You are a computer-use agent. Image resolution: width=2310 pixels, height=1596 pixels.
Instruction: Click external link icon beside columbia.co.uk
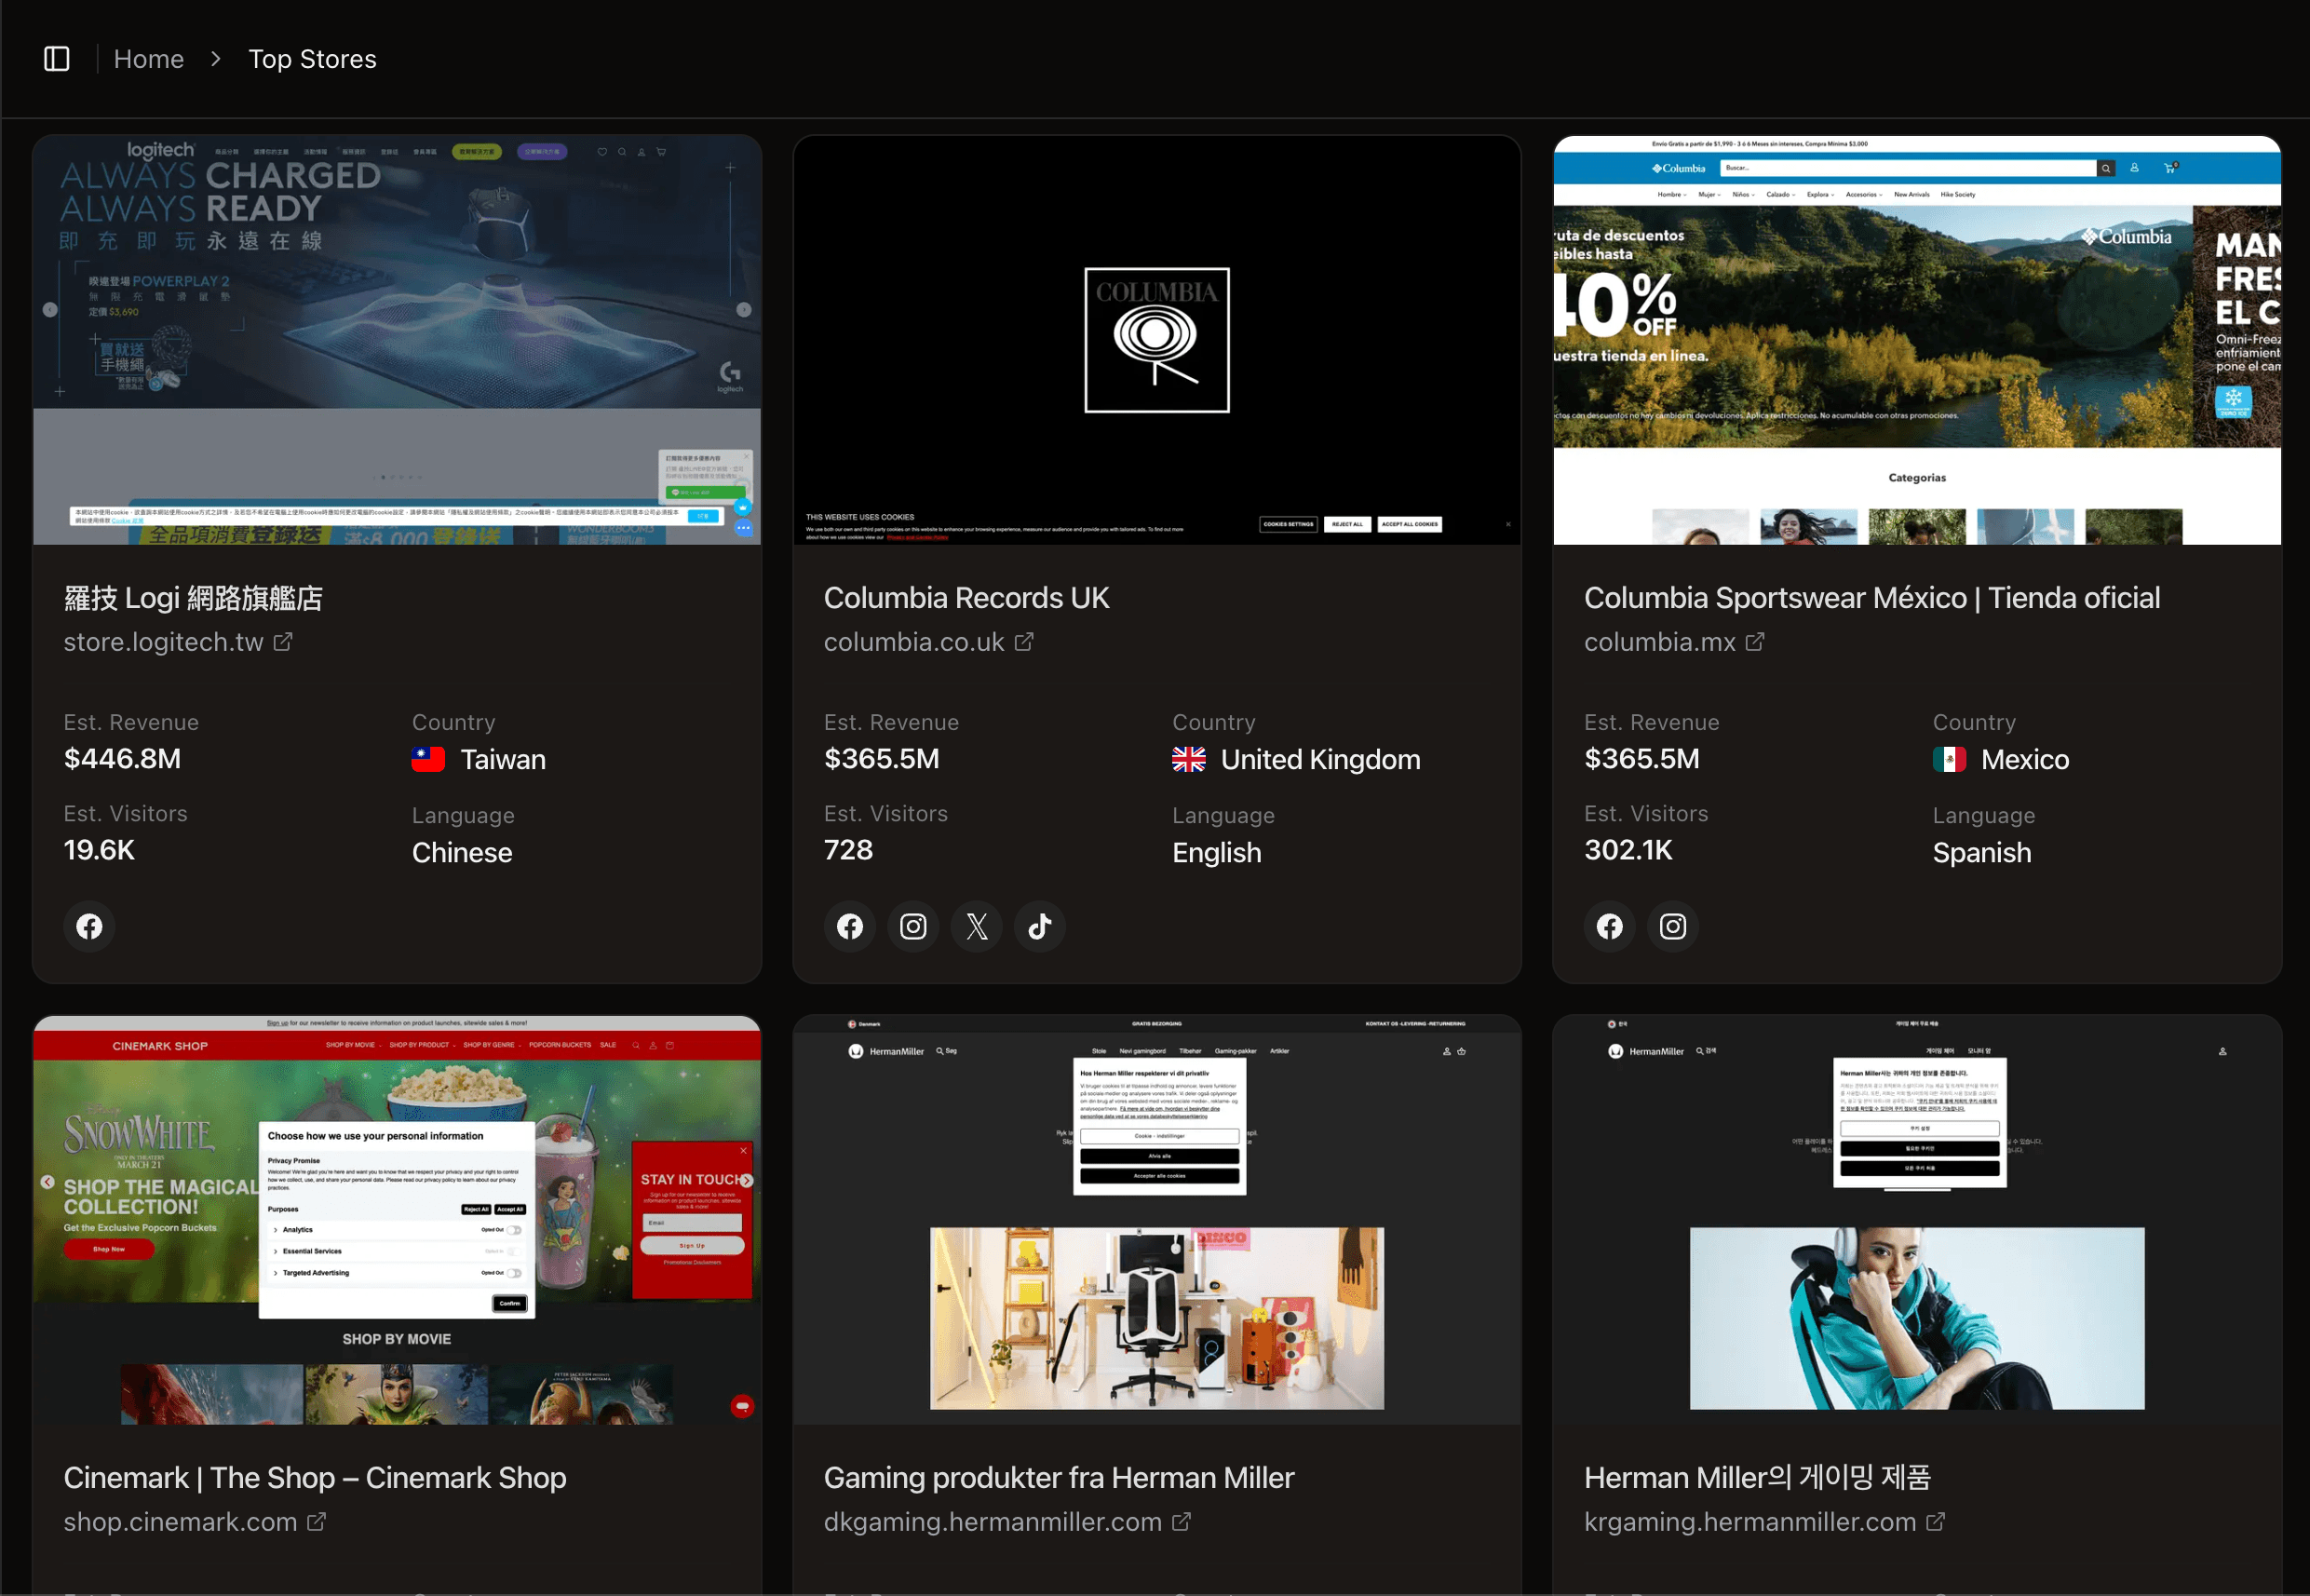point(1024,641)
